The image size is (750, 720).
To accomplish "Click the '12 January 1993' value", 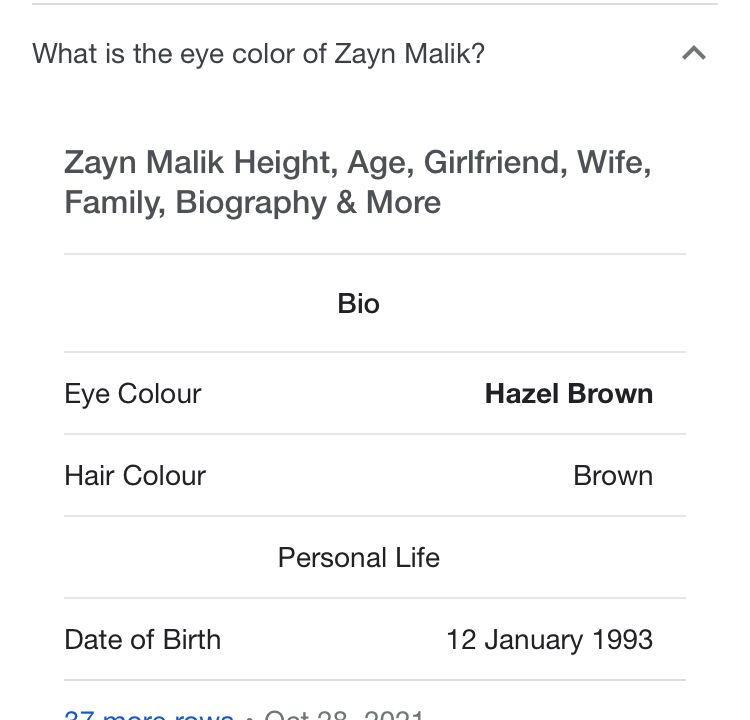I will (x=549, y=640).
